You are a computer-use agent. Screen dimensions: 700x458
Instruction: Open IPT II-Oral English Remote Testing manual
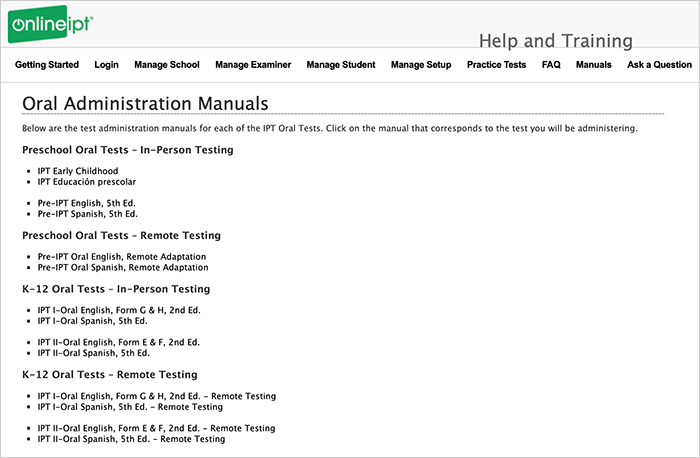(156, 428)
